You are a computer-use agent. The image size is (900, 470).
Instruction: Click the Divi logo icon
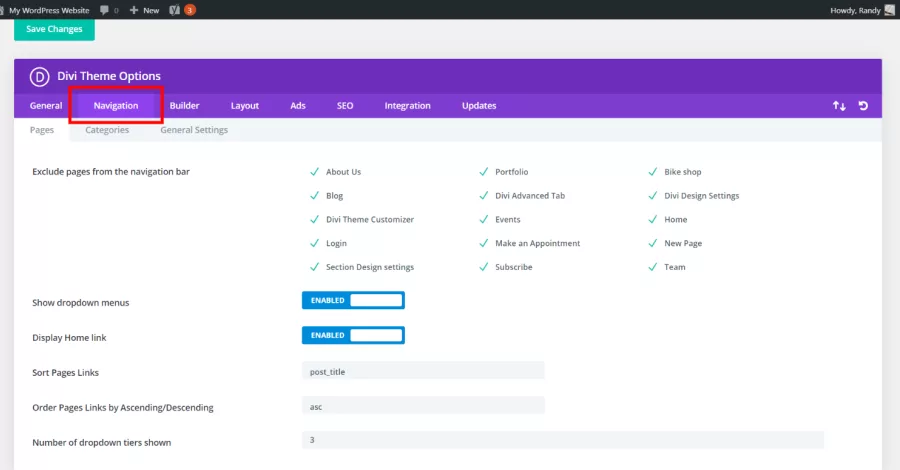(40, 76)
